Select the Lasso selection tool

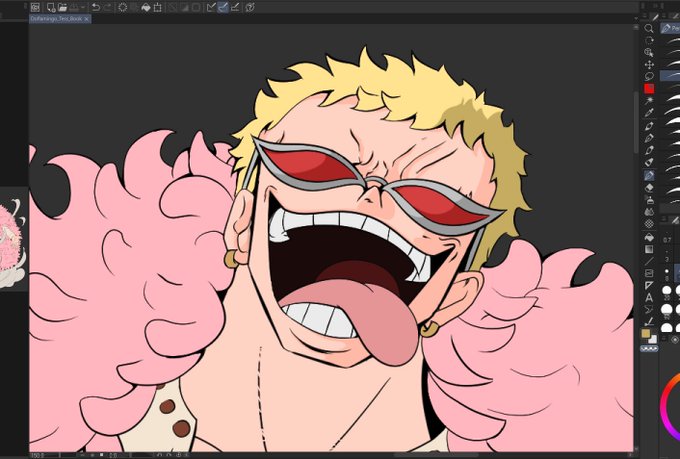(649, 77)
